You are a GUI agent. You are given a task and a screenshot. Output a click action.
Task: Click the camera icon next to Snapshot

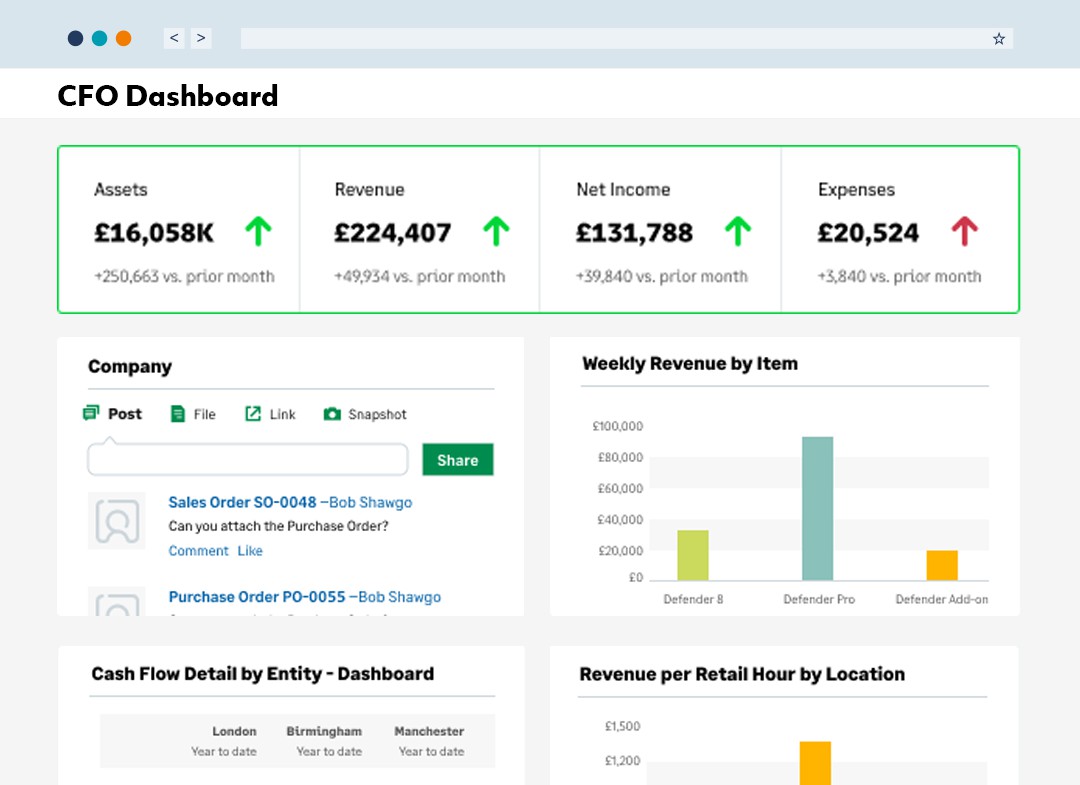click(x=333, y=413)
